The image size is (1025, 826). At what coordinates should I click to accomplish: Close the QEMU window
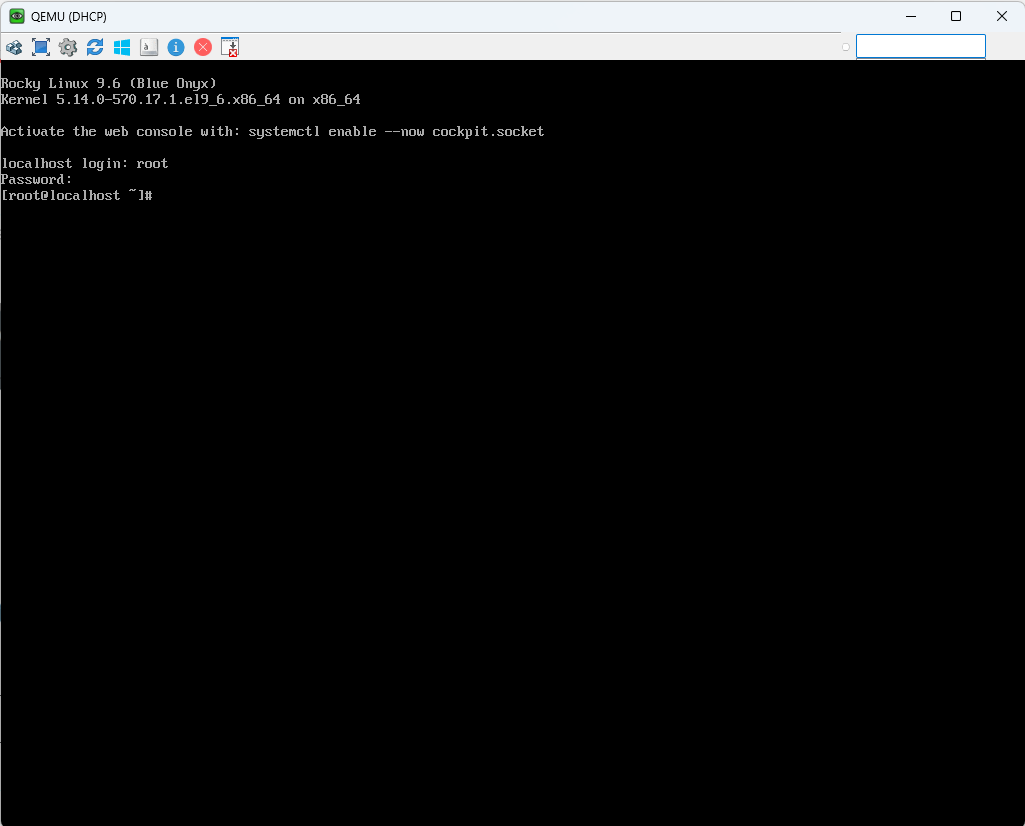pyautogui.click(x=1001, y=16)
